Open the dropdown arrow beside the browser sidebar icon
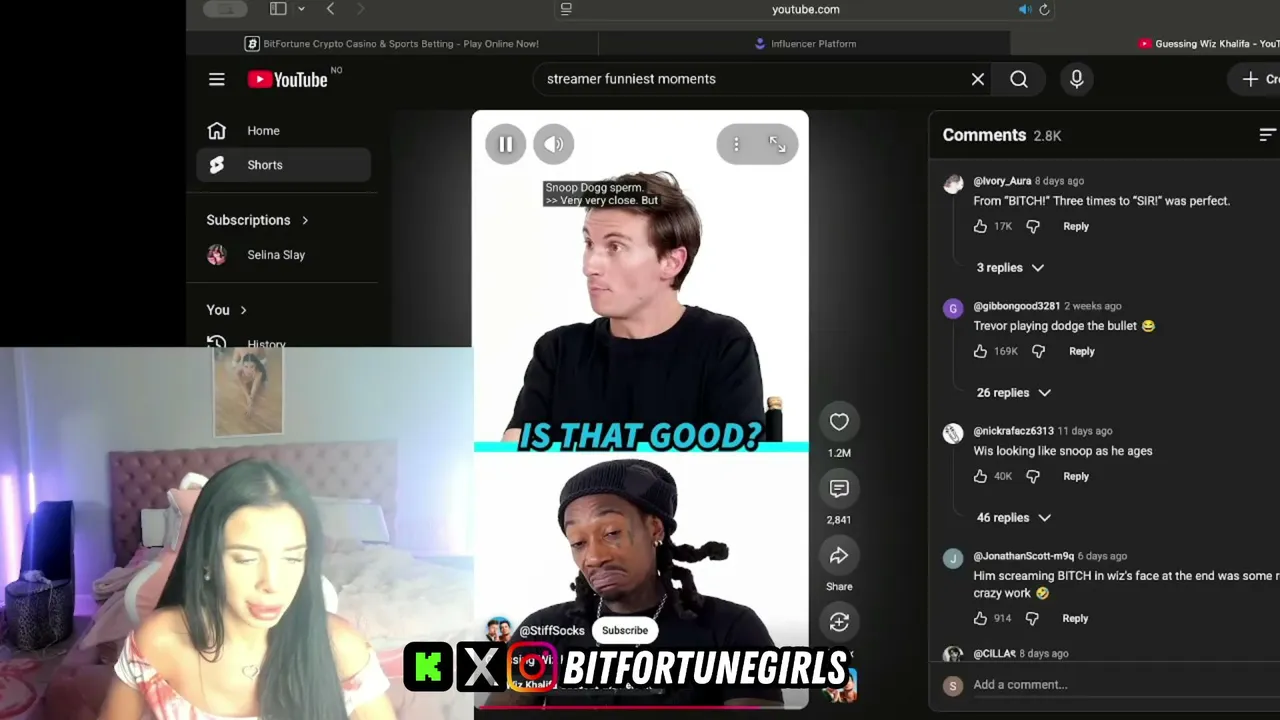 [301, 9]
